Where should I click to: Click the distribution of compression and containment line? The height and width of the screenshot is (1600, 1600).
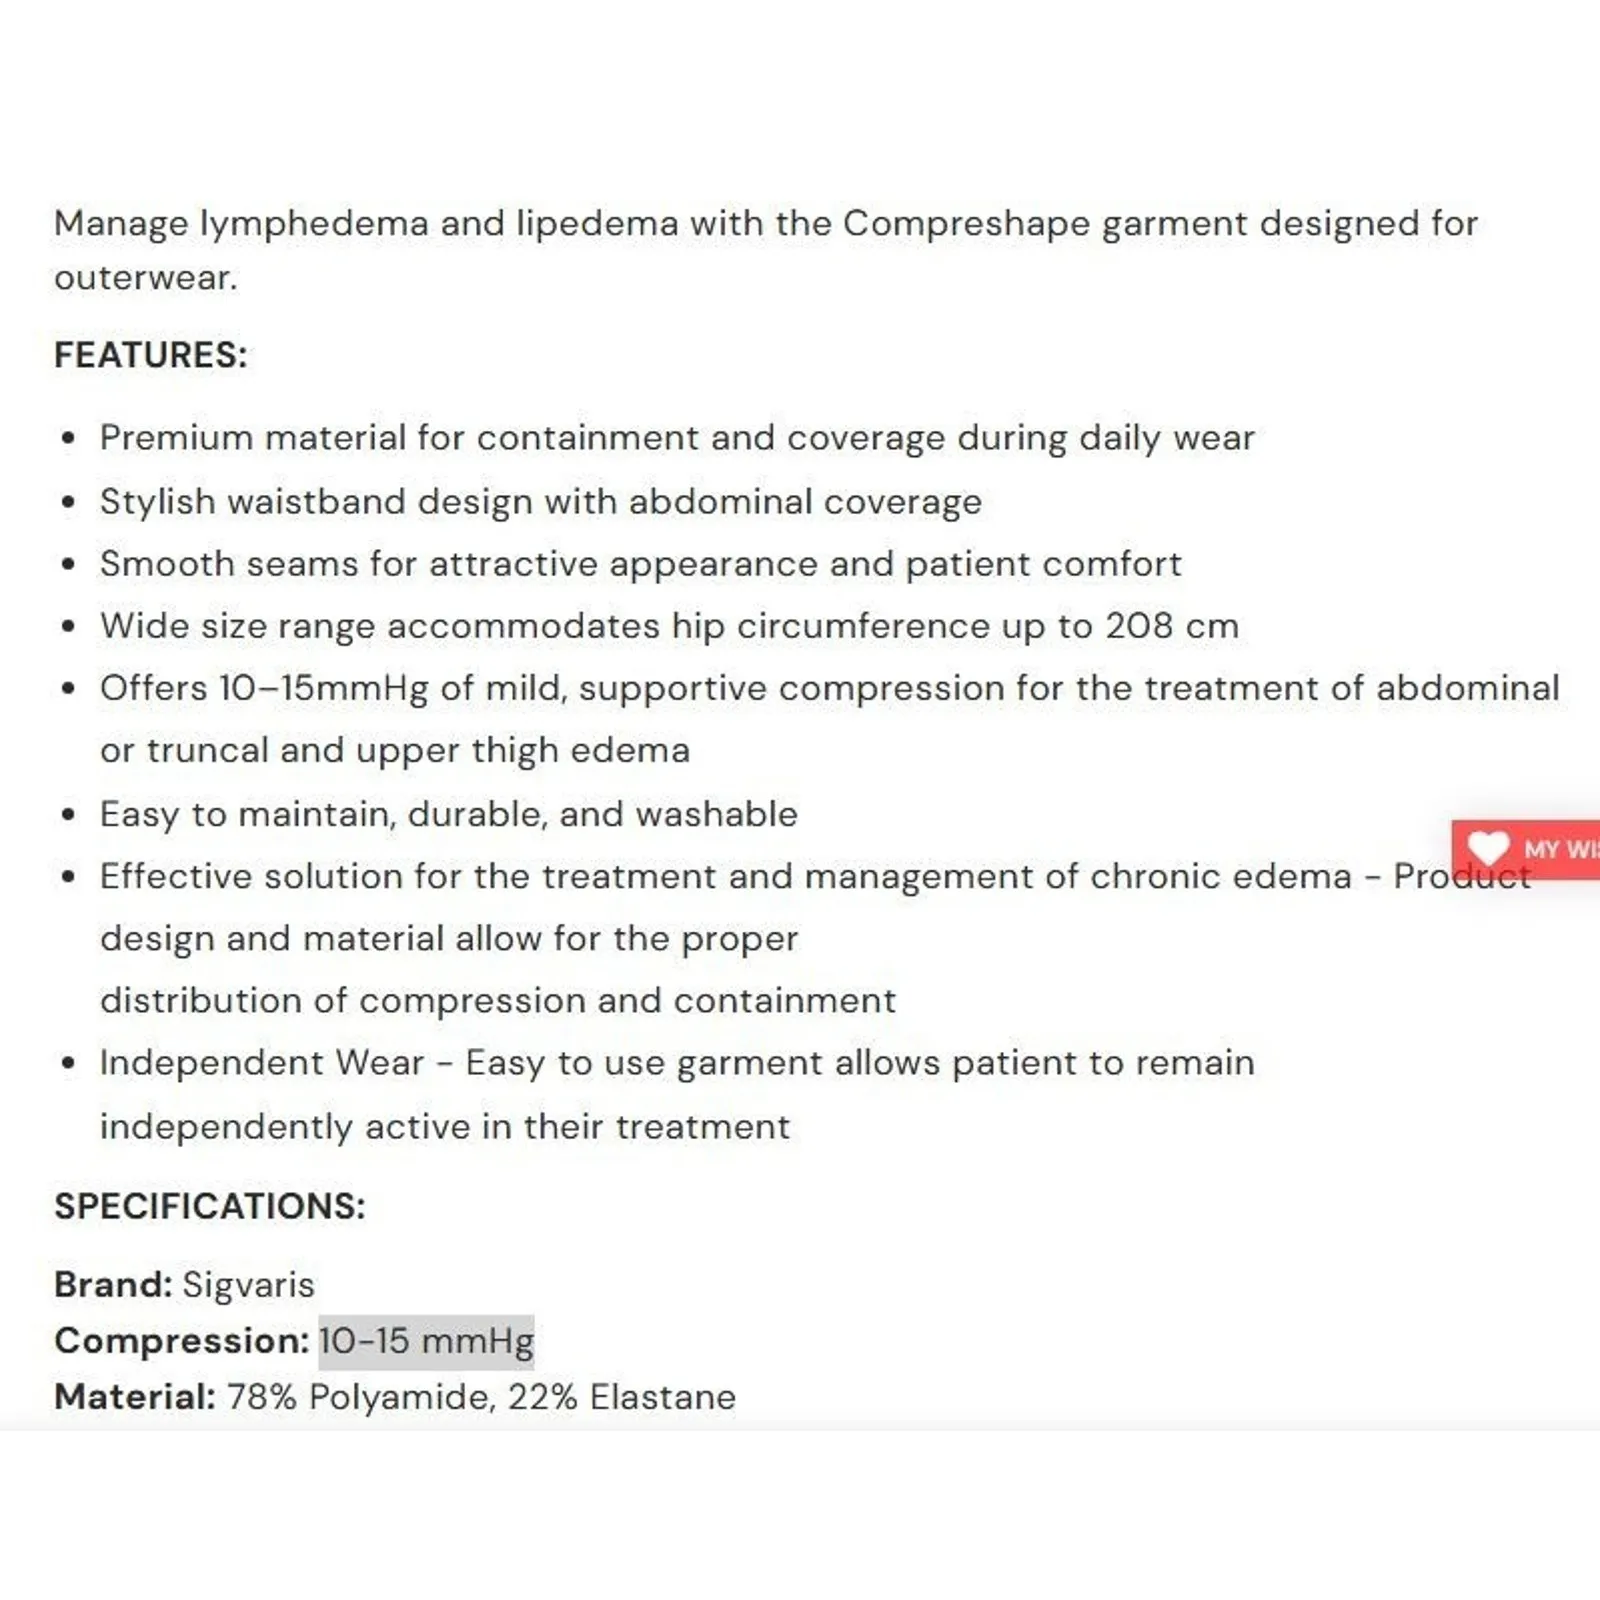tap(497, 1000)
